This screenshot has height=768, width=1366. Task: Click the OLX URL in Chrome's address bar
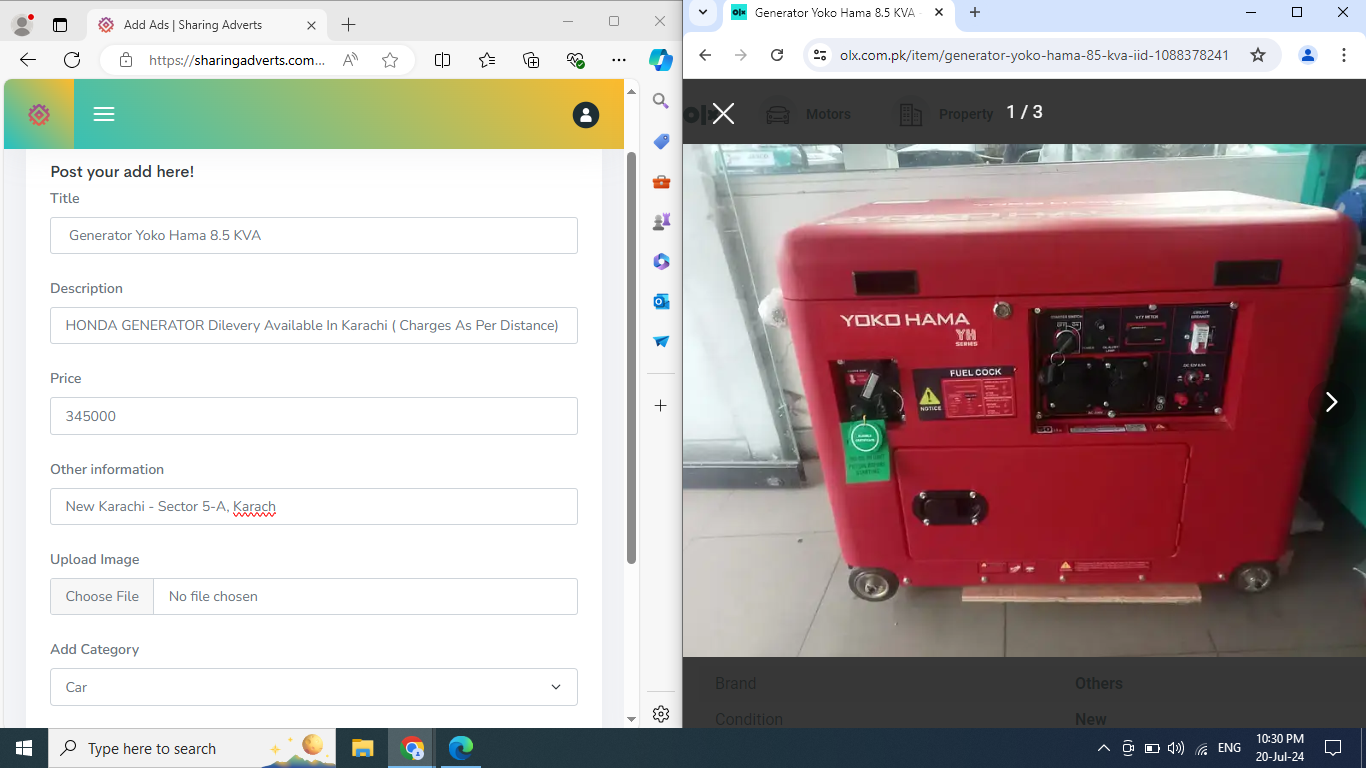1034,55
